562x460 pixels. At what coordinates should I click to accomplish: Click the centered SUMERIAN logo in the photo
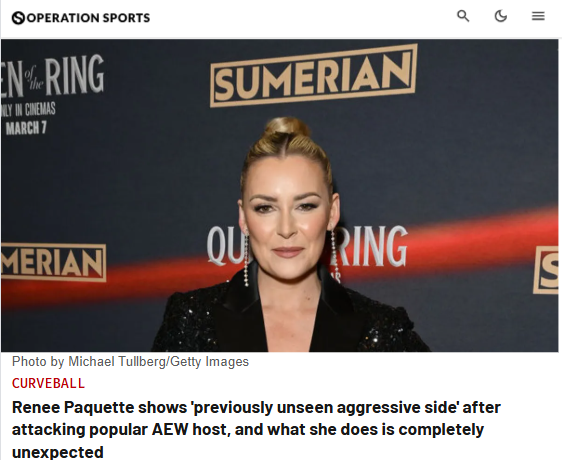314,75
